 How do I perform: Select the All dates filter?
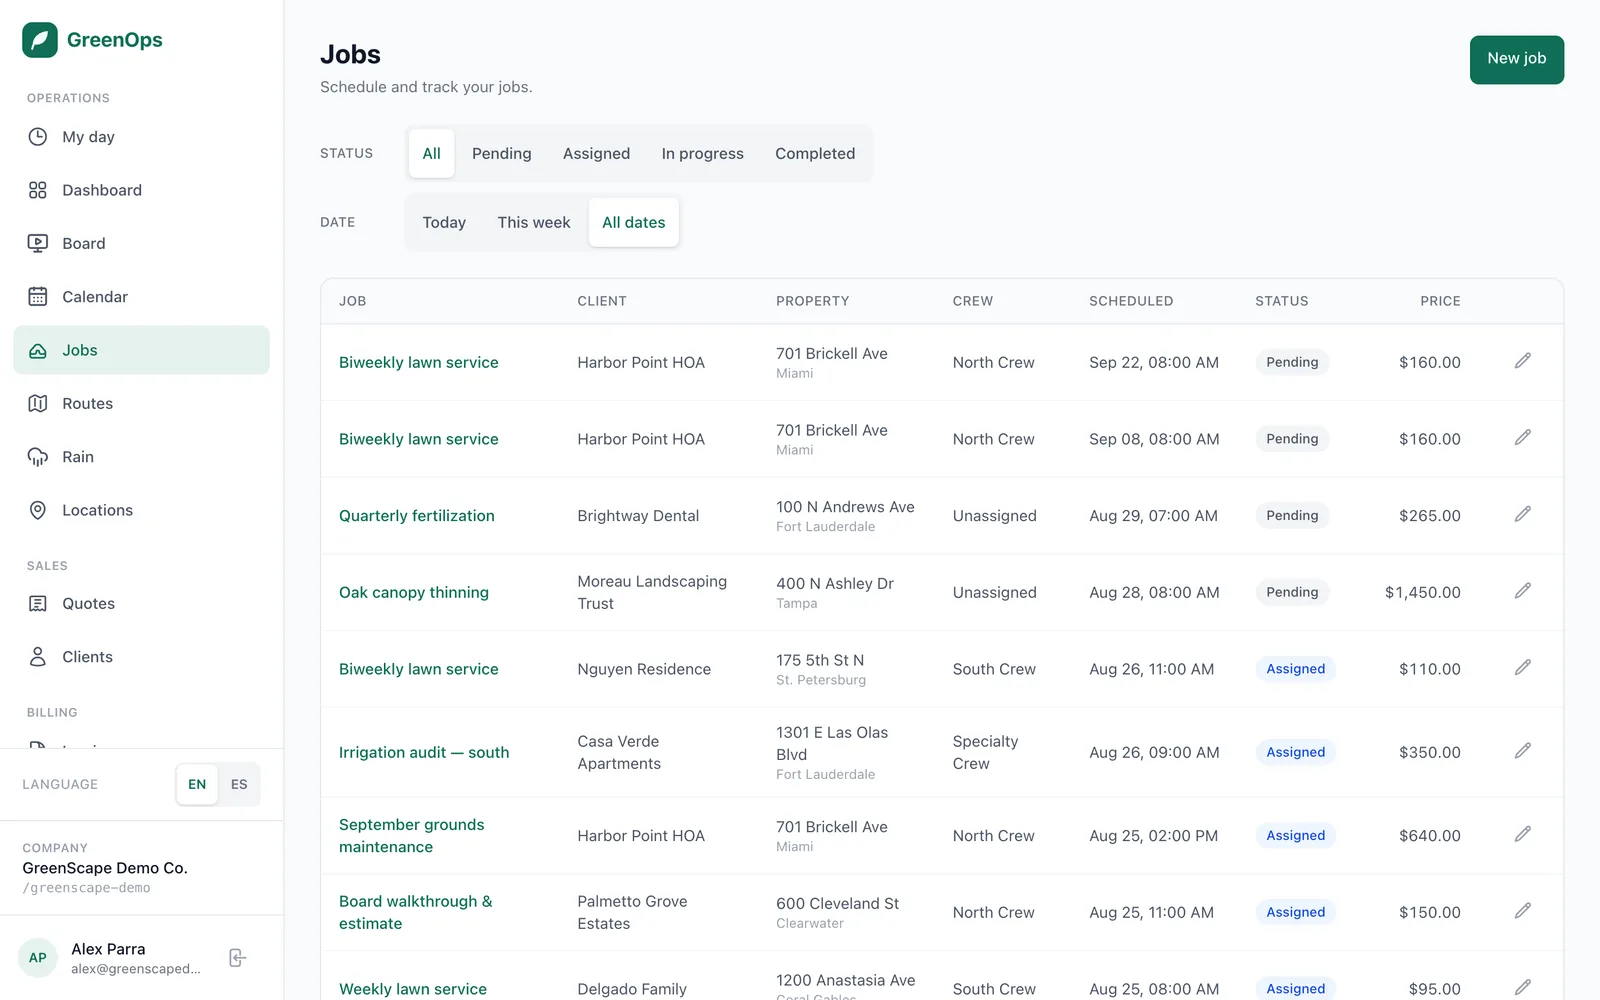click(x=633, y=222)
